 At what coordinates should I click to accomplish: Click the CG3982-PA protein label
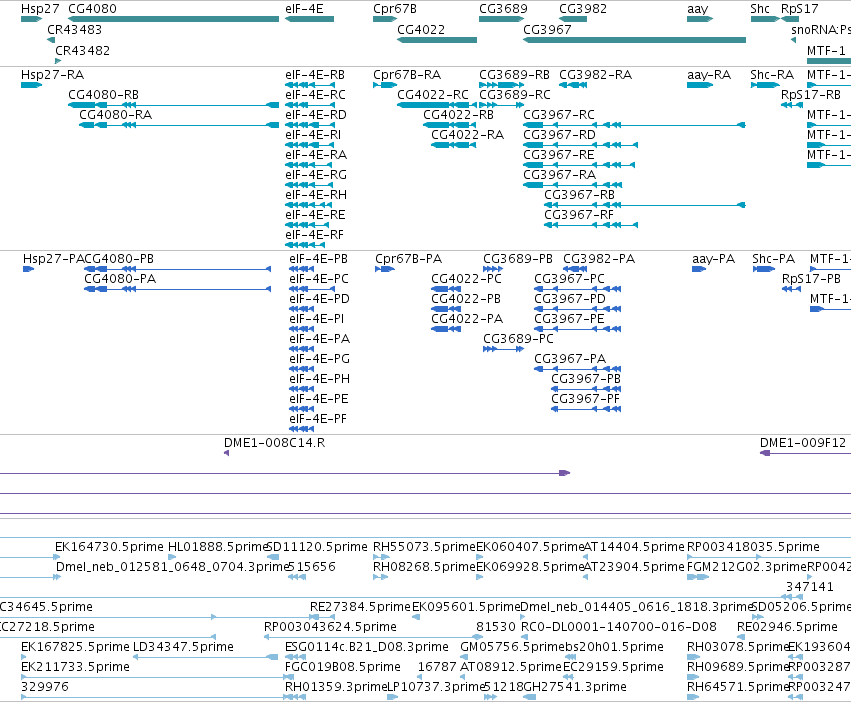point(599,258)
